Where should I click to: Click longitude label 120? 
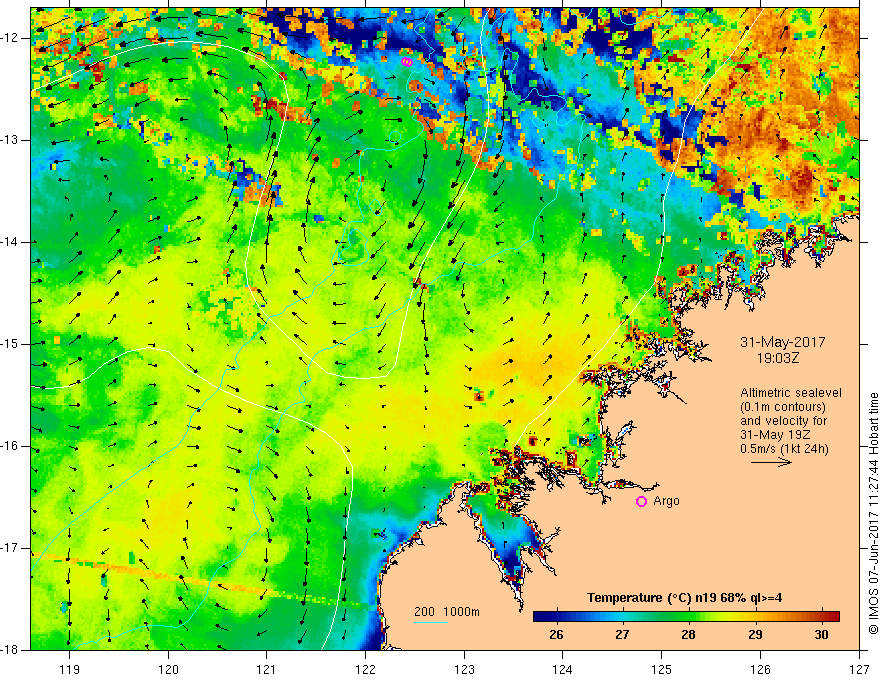(x=168, y=669)
